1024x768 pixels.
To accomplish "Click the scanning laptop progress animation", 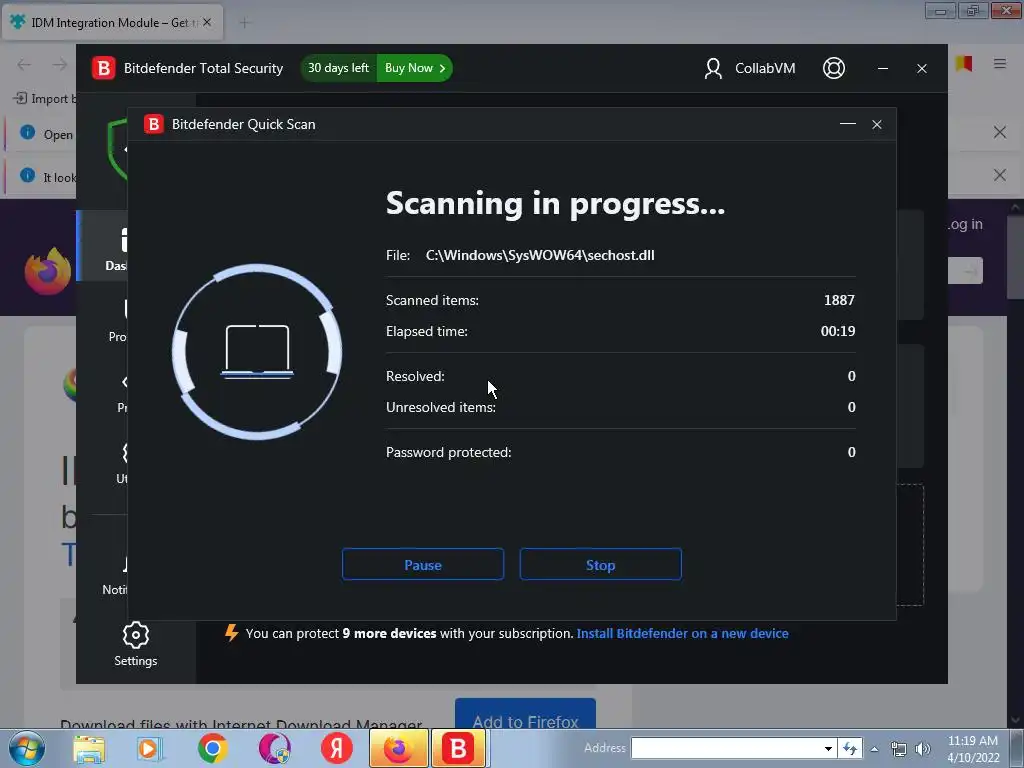I will (x=257, y=351).
